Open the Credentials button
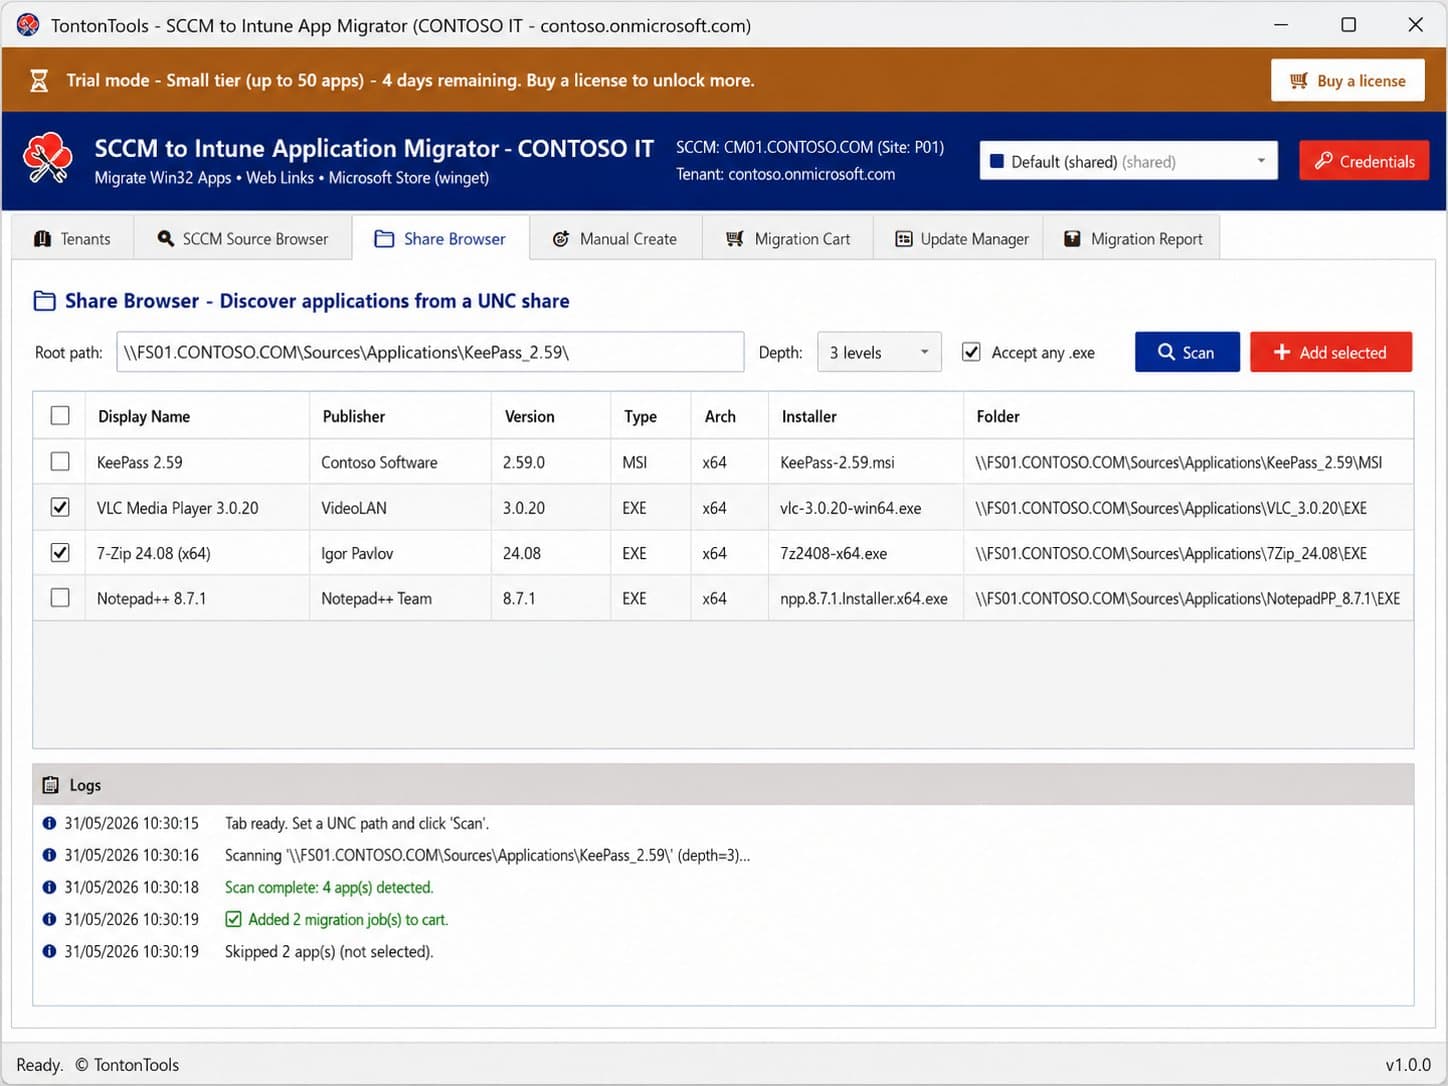The image size is (1448, 1086). pos(1364,161)
